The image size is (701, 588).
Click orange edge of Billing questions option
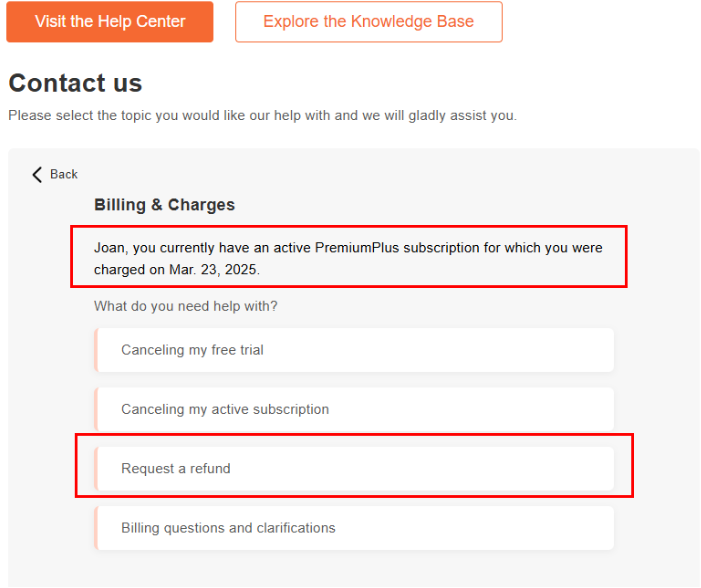[x=96, y=528]
